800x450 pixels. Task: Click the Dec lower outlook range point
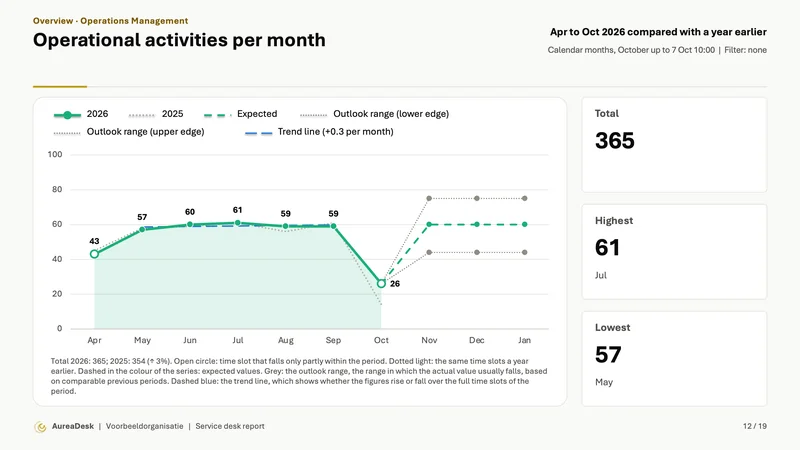point(477,253)
